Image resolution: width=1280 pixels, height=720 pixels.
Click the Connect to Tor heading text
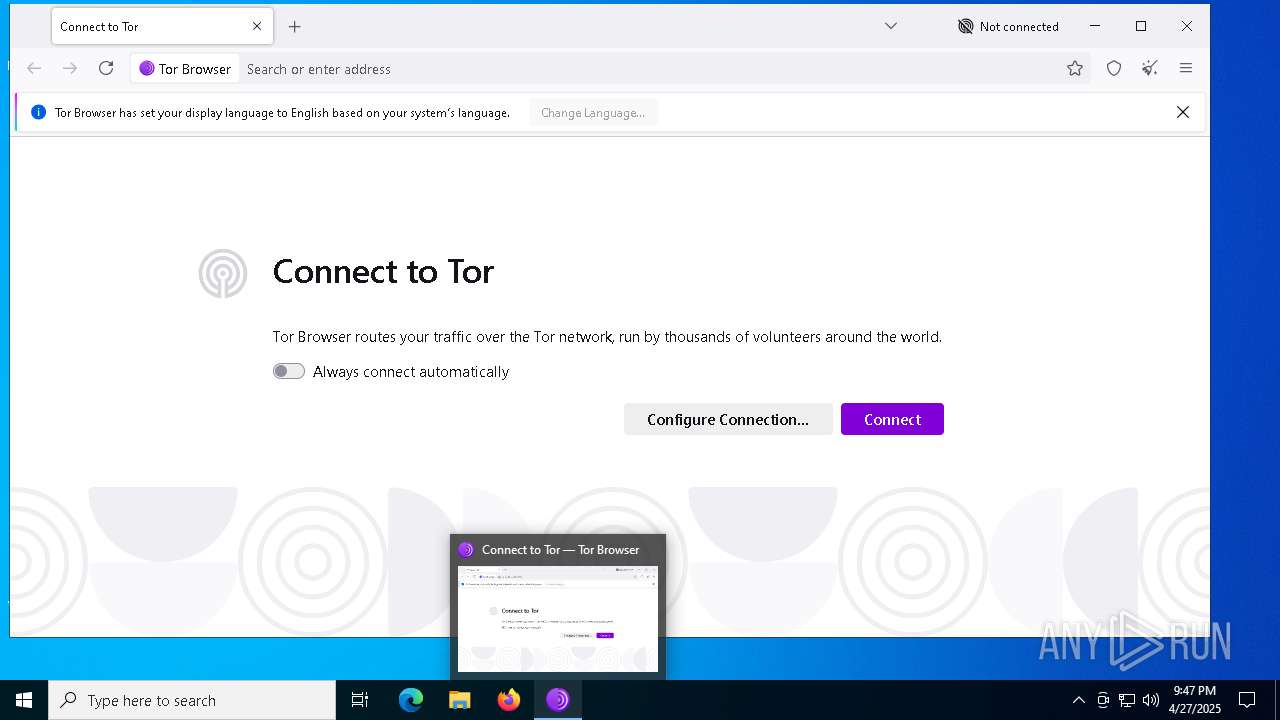pos(383,272)
